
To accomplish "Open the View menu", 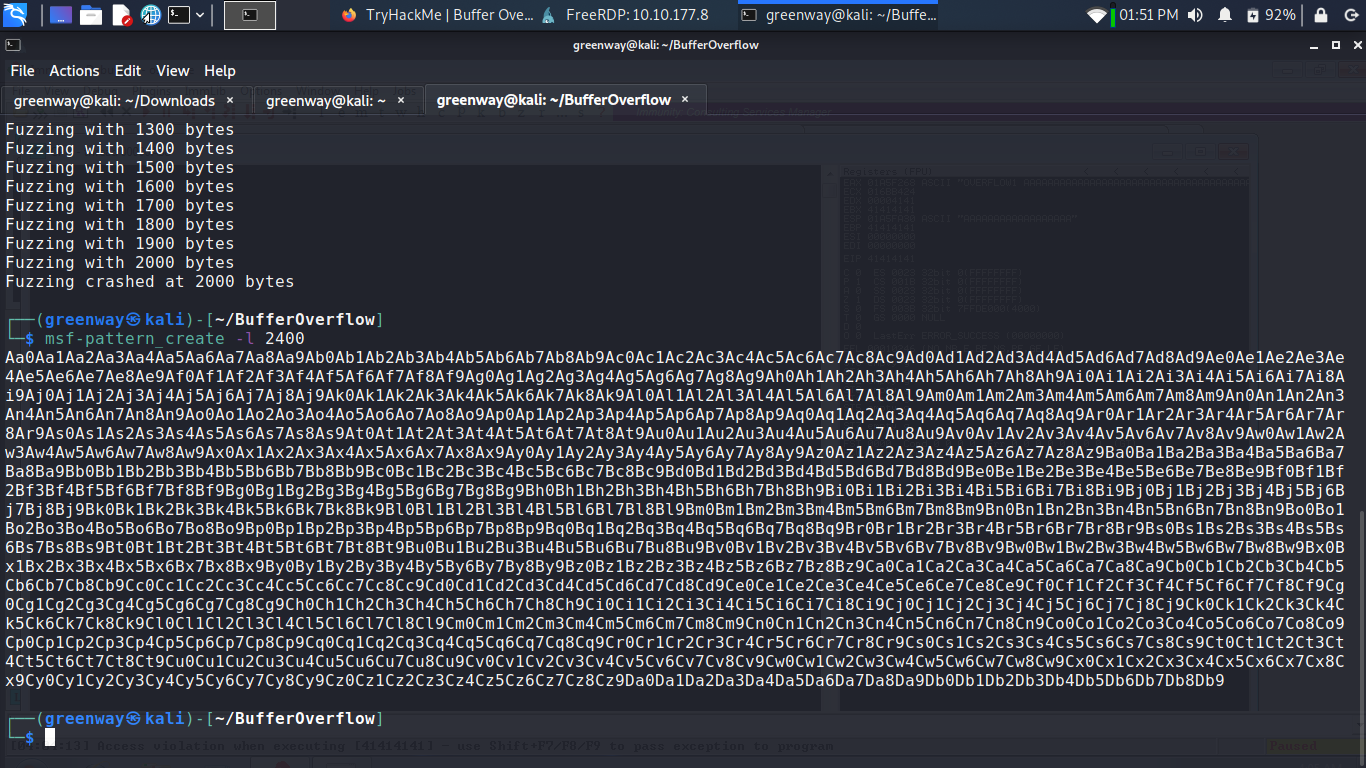I will (x=172, y=71).
